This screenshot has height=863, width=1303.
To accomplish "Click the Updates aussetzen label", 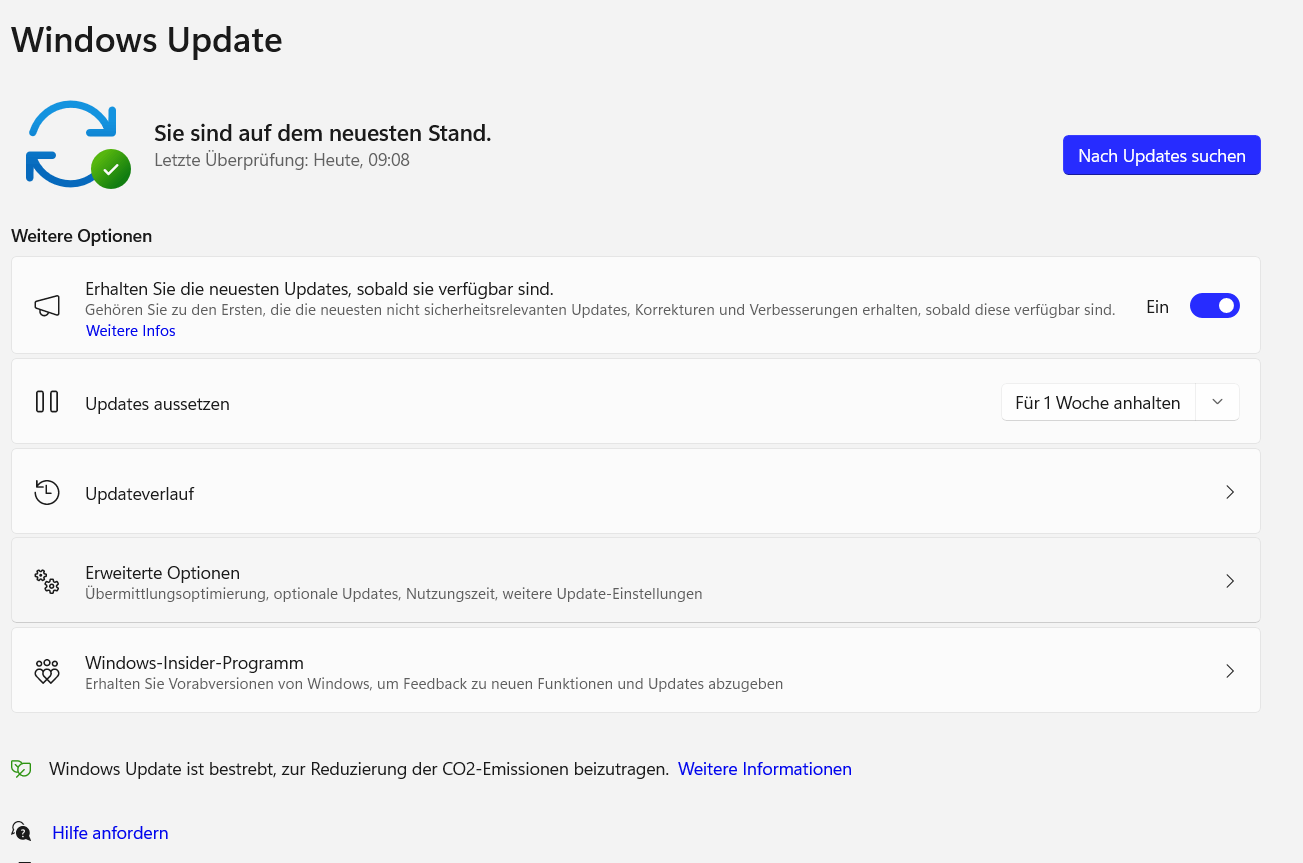I will coord(158,404).
